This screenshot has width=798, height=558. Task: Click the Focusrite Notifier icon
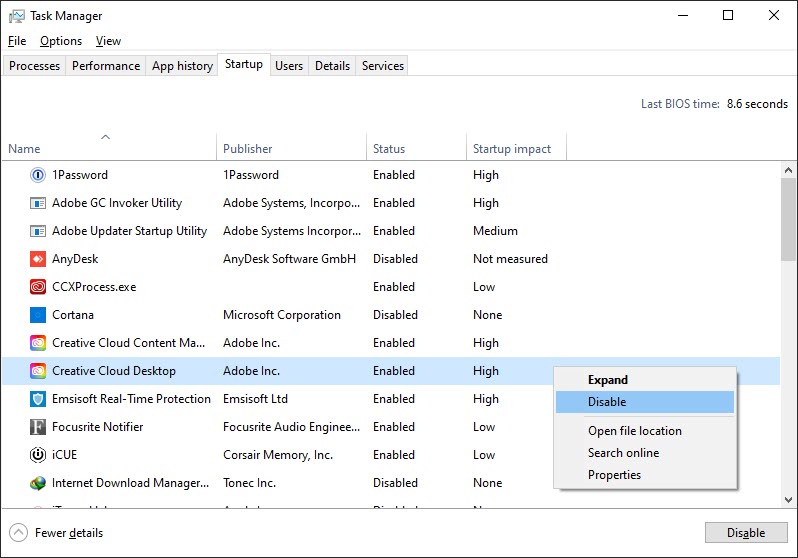pos(38,427)
